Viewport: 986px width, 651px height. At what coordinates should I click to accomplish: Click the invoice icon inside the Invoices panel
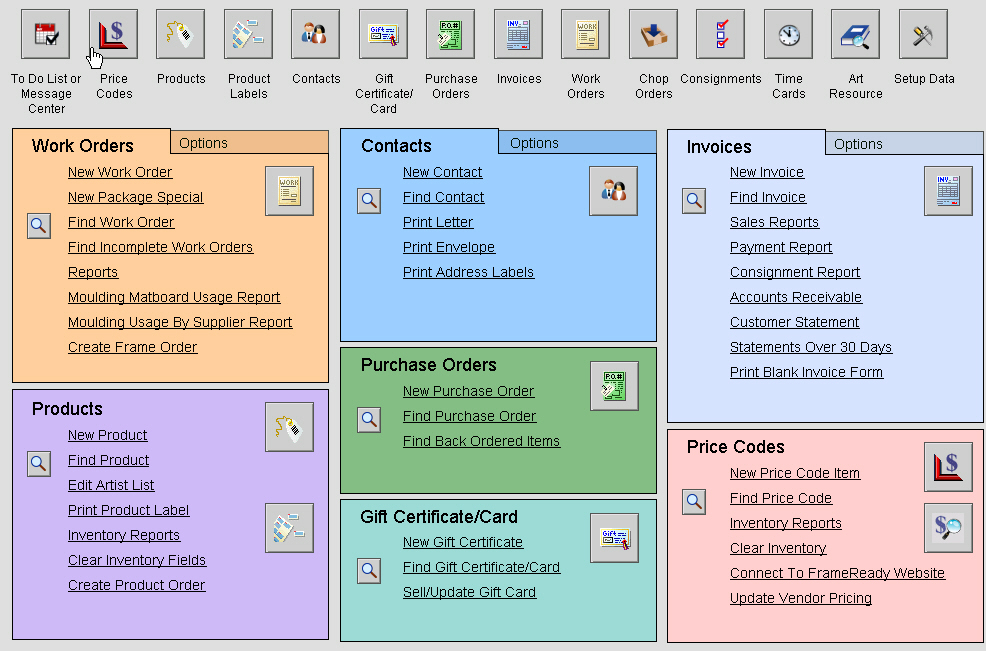pos(947,190)
